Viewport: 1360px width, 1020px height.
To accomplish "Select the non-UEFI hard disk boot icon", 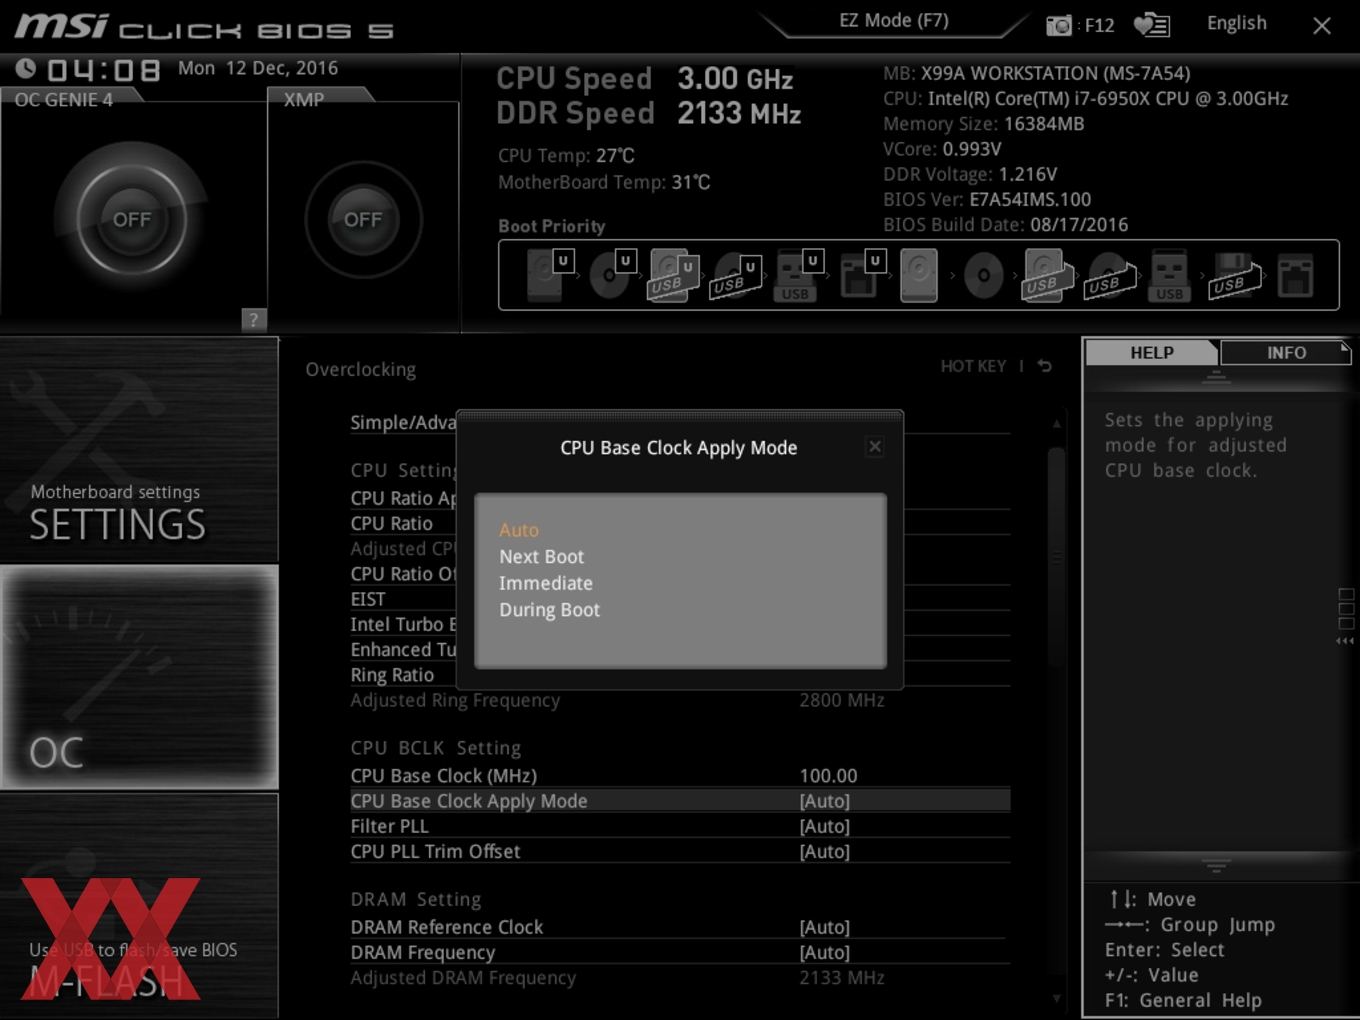I will click(919, 275).
